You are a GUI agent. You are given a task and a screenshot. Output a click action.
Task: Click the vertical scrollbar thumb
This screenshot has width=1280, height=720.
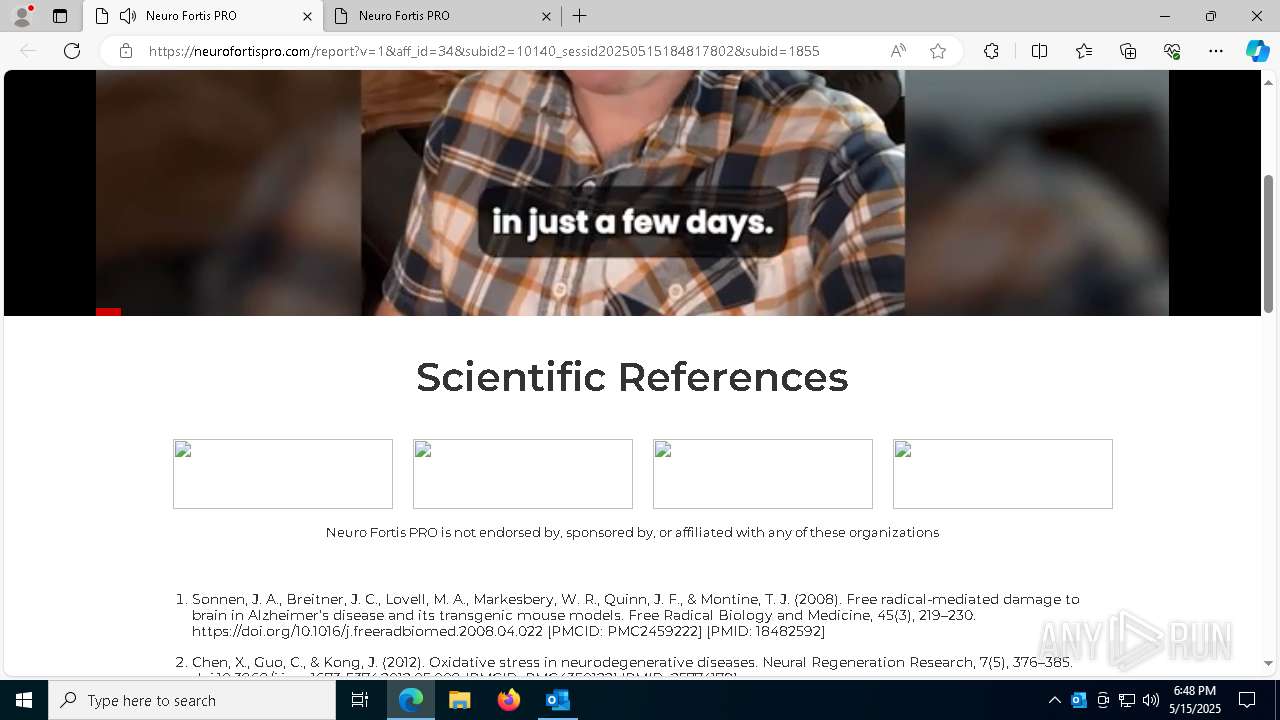pyautogui.click(x=1269, y=245)
